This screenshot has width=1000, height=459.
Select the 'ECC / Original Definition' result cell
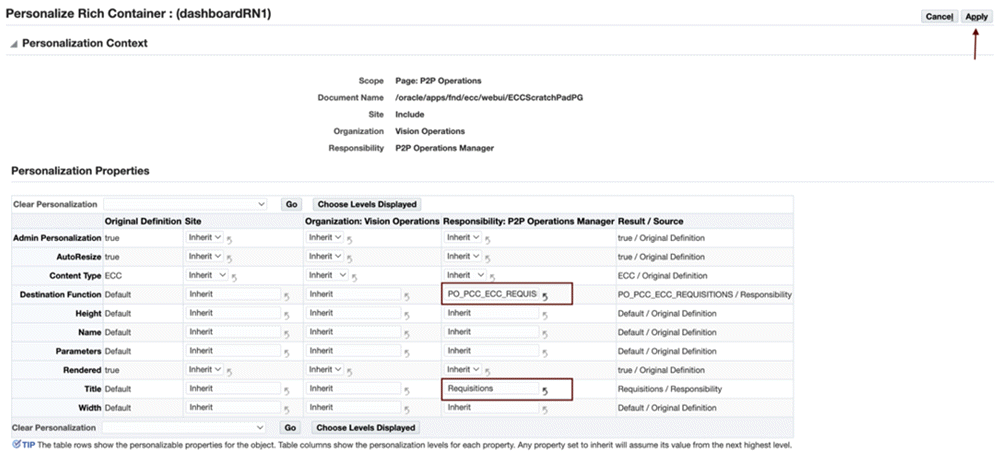[663, 275]
